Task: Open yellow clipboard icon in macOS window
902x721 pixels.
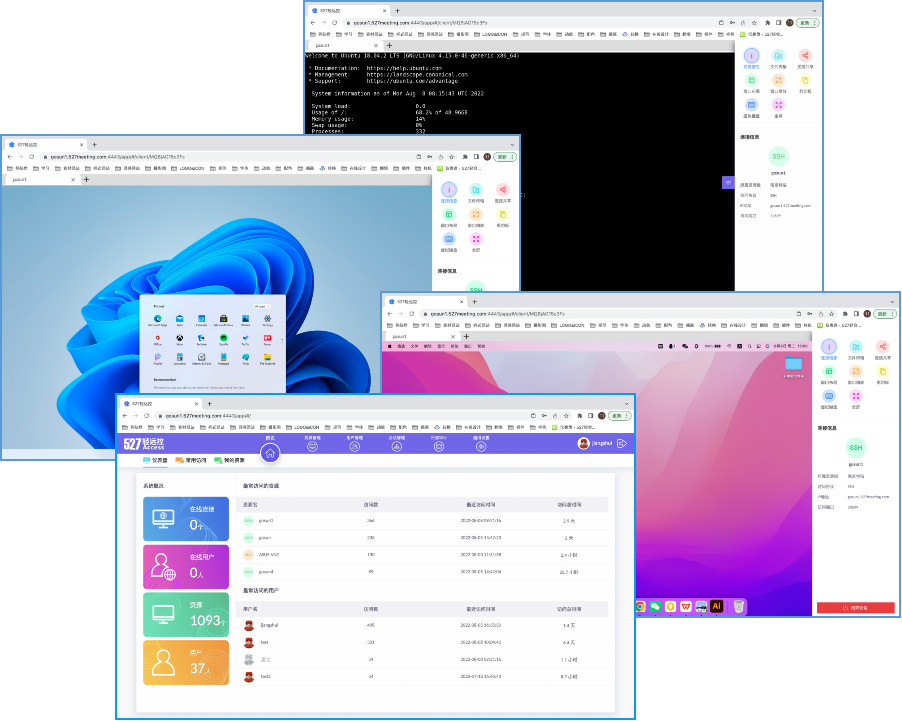Action: point(883,371)
